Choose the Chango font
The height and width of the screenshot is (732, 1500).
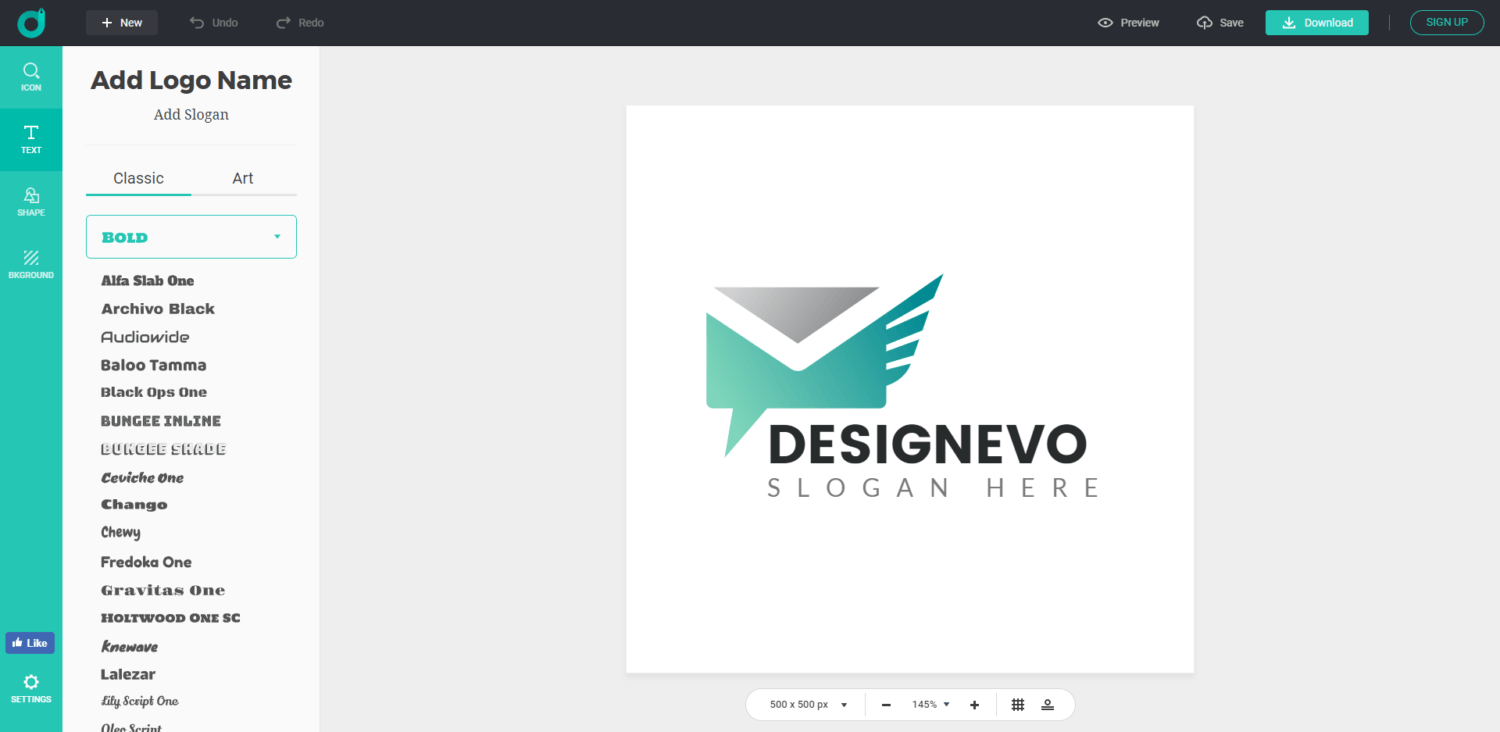coord(134,505)
